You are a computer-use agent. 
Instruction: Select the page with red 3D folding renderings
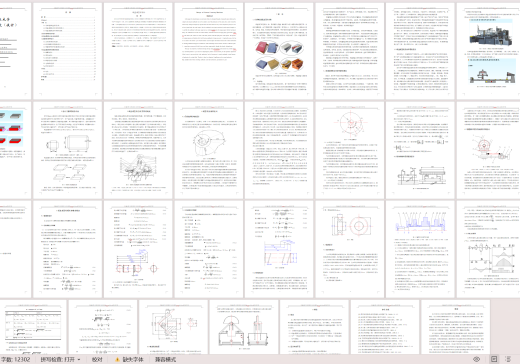pyautogui.click(x=15, y=150)
